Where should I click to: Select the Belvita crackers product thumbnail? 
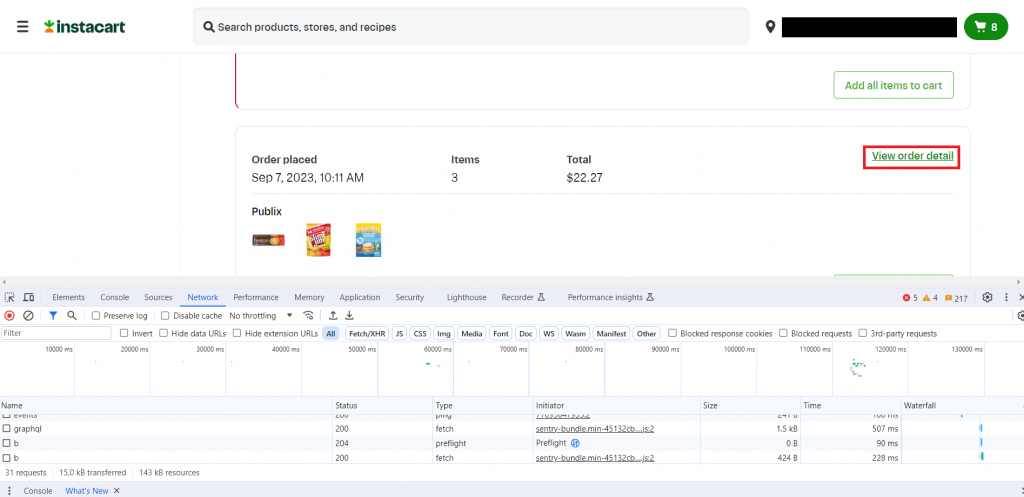pyautogui.click(x=268, y=240)
